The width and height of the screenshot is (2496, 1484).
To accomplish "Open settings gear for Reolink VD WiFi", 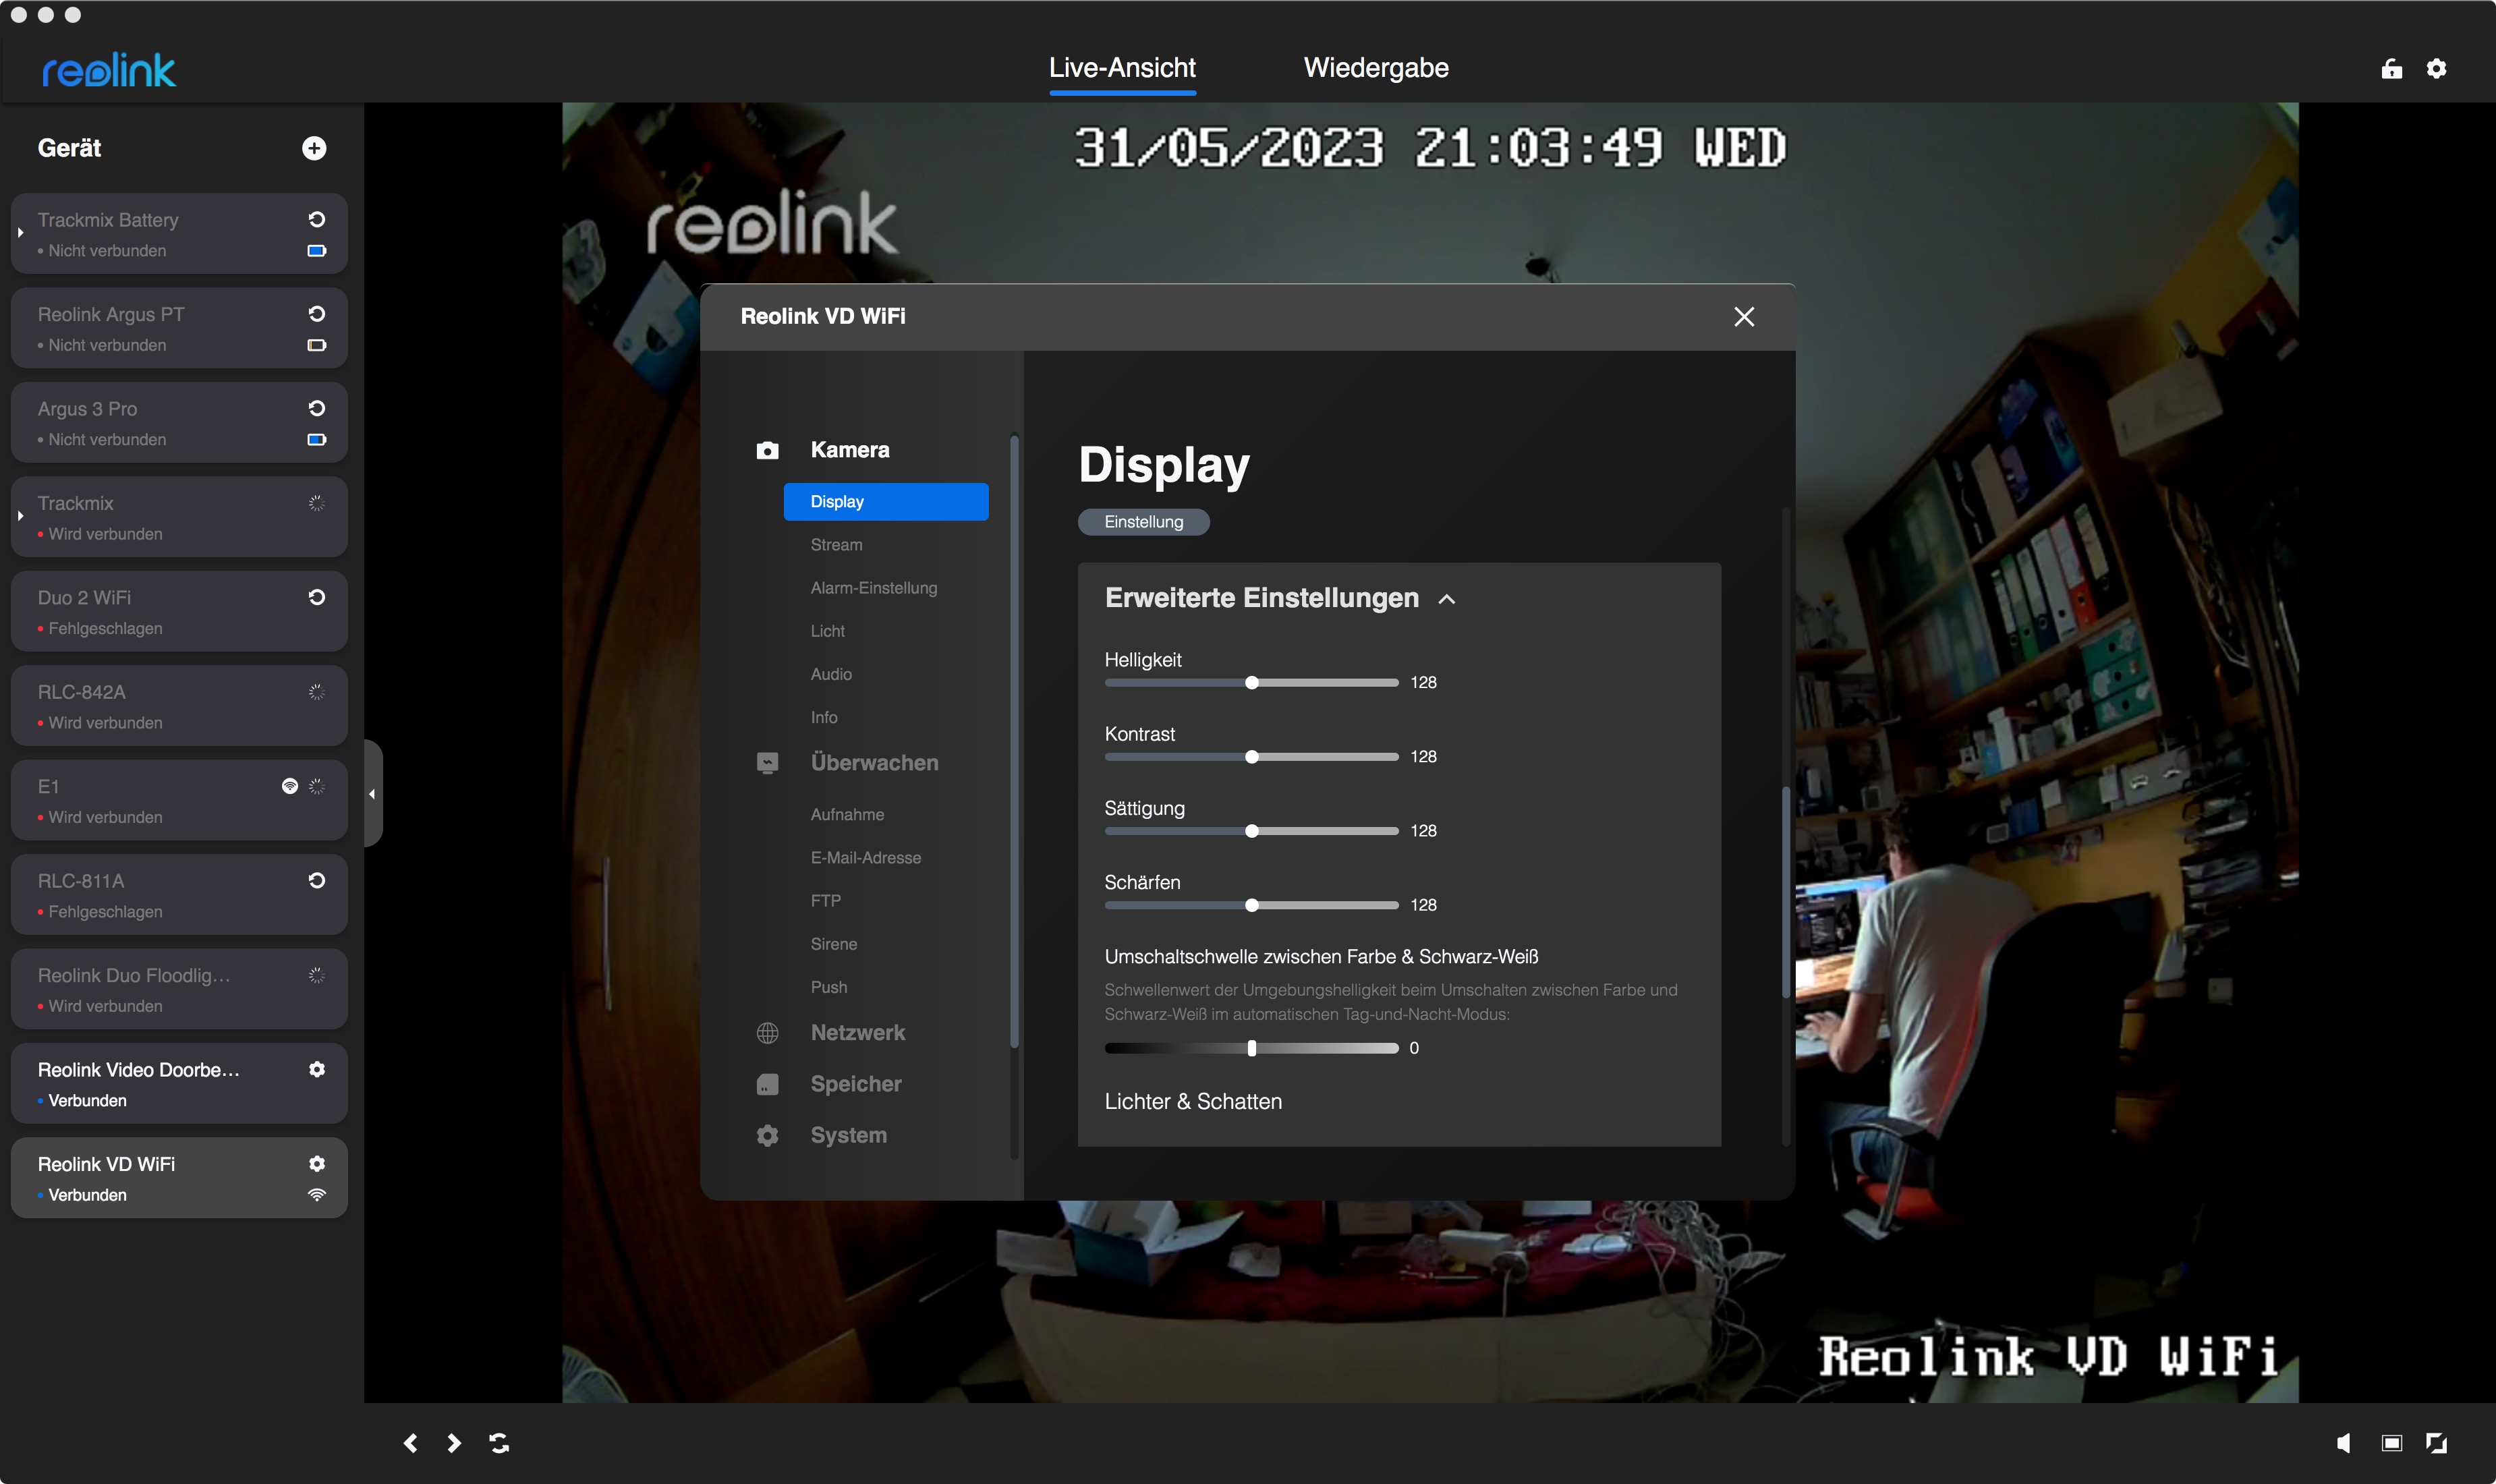I will [x=317, y=1163].
